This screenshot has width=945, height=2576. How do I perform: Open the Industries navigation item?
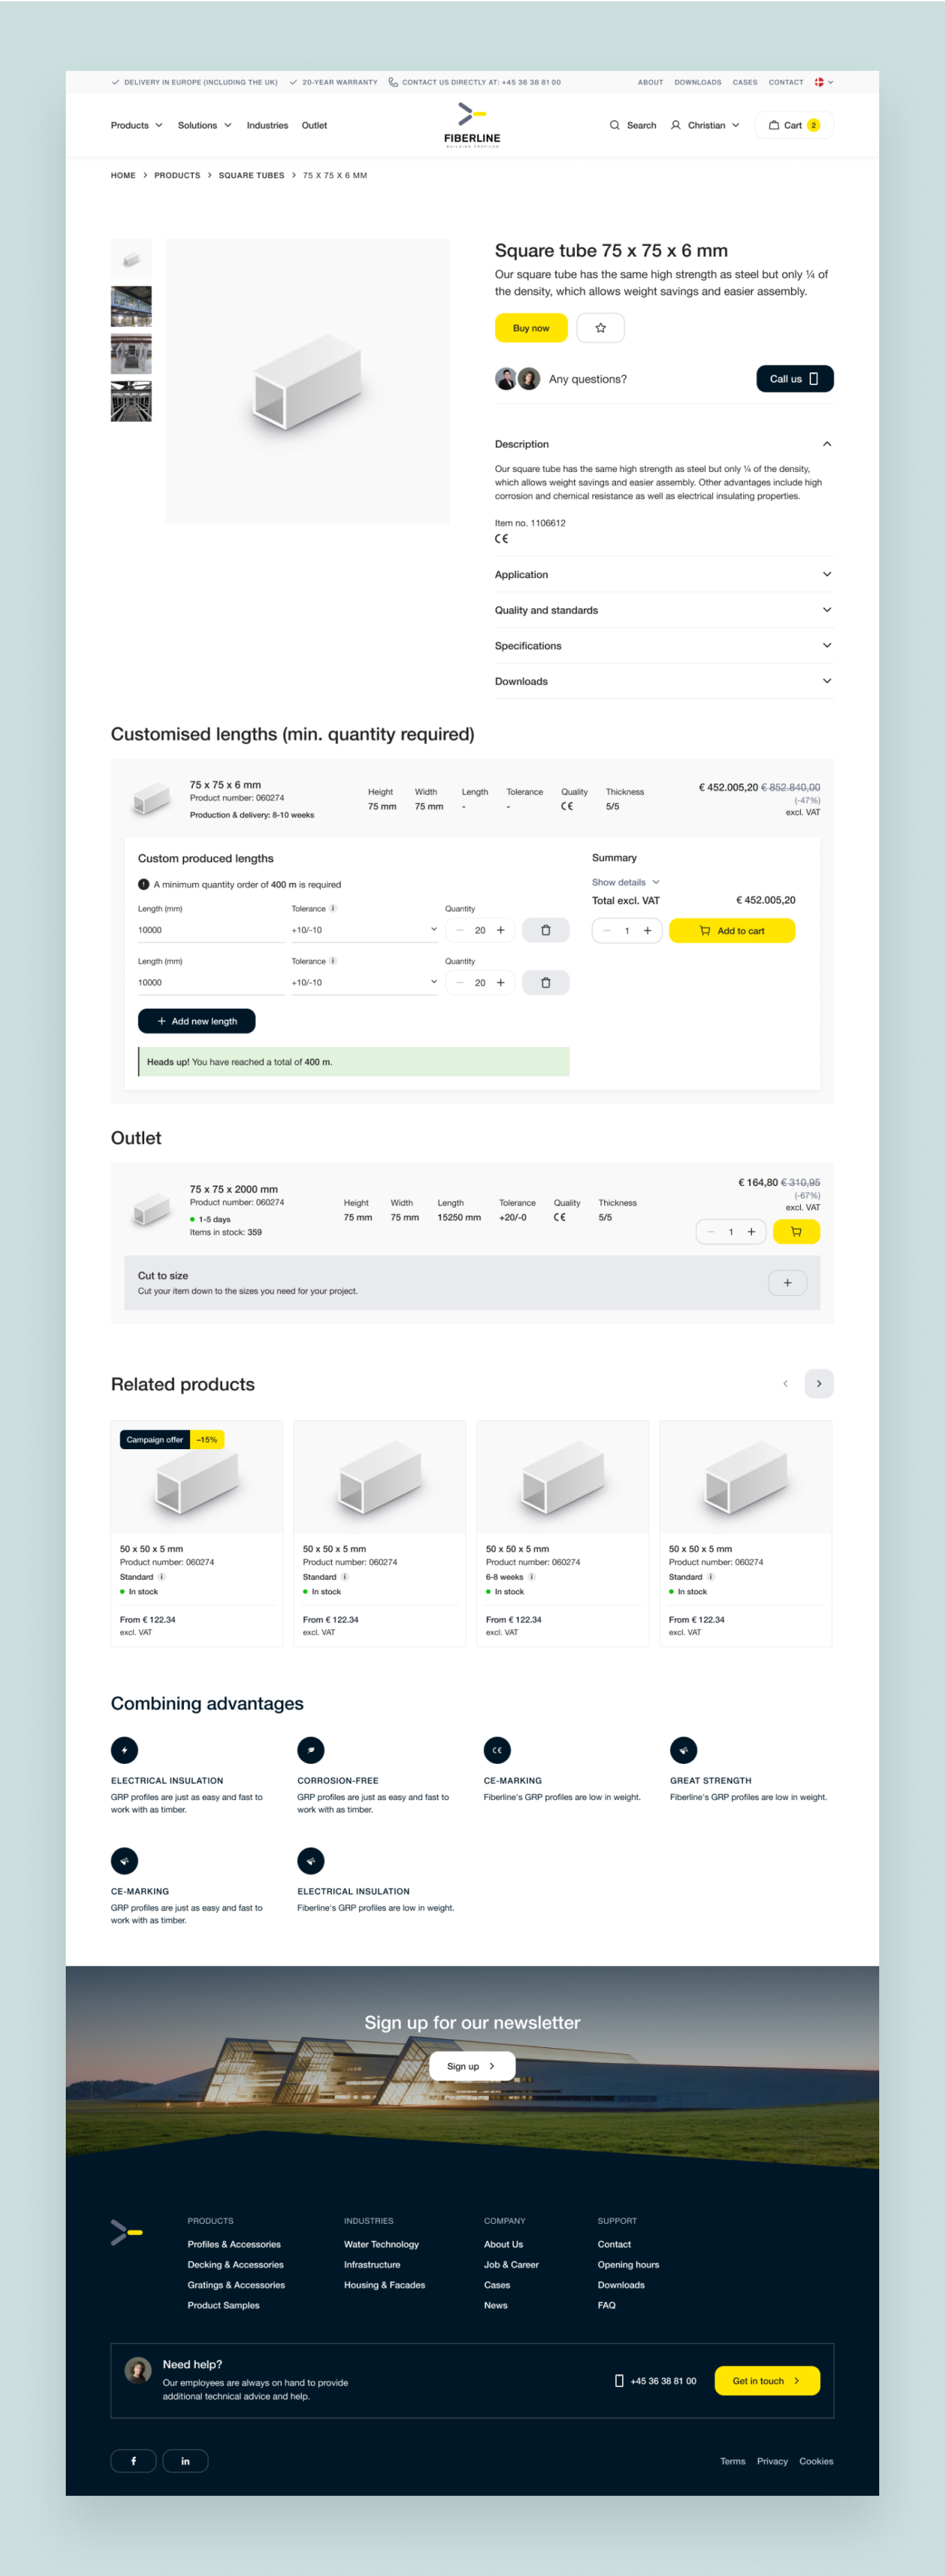point(267,126)
